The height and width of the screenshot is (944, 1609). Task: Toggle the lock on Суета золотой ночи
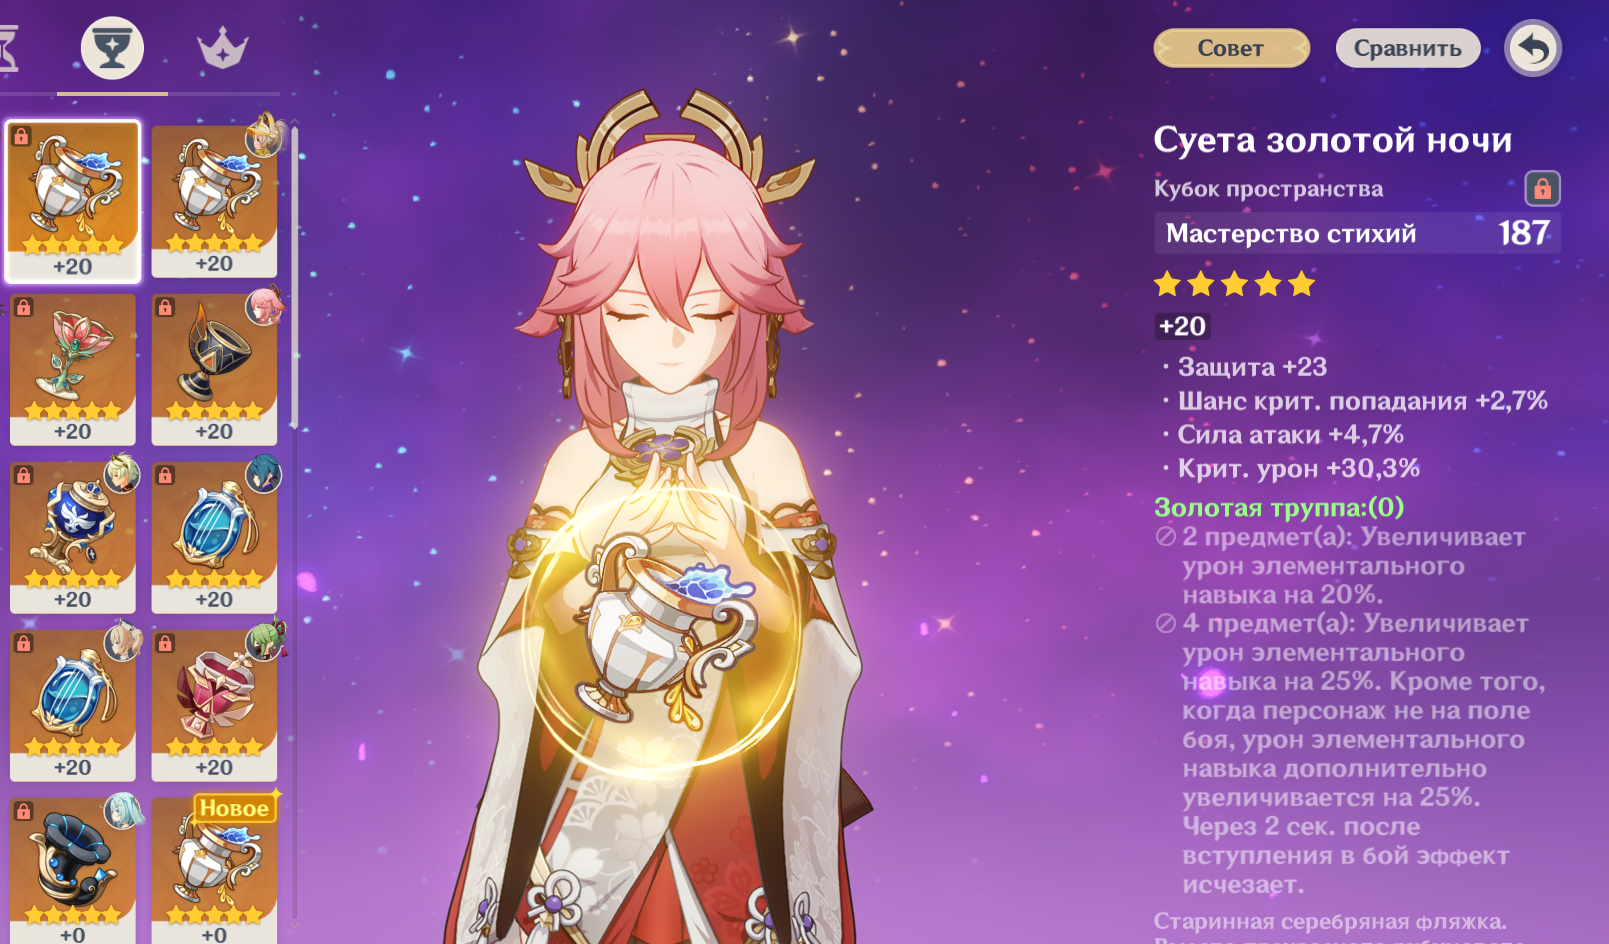[1542, 188]
